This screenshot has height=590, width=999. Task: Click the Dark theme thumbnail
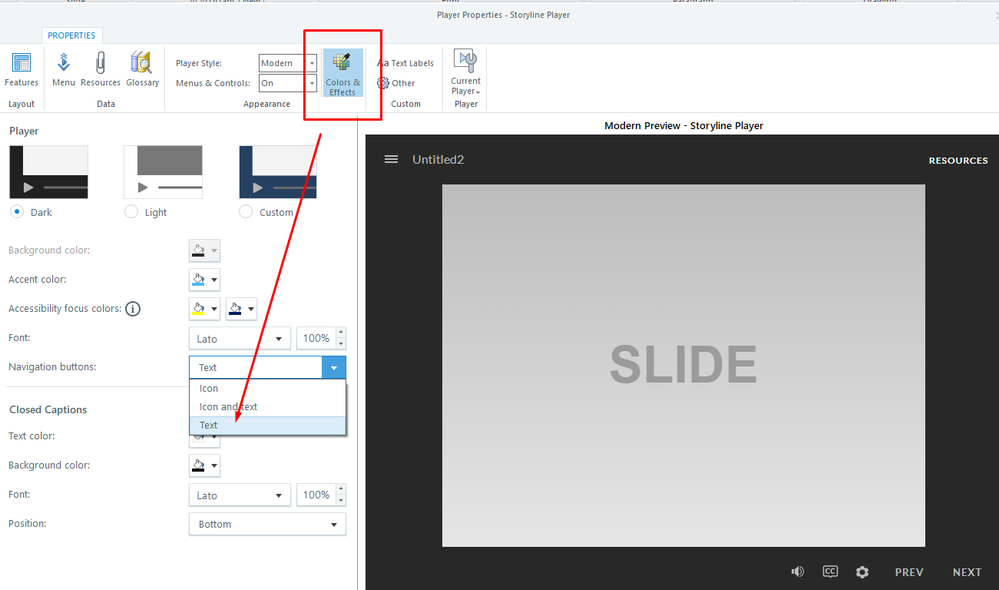click(48, 172)
